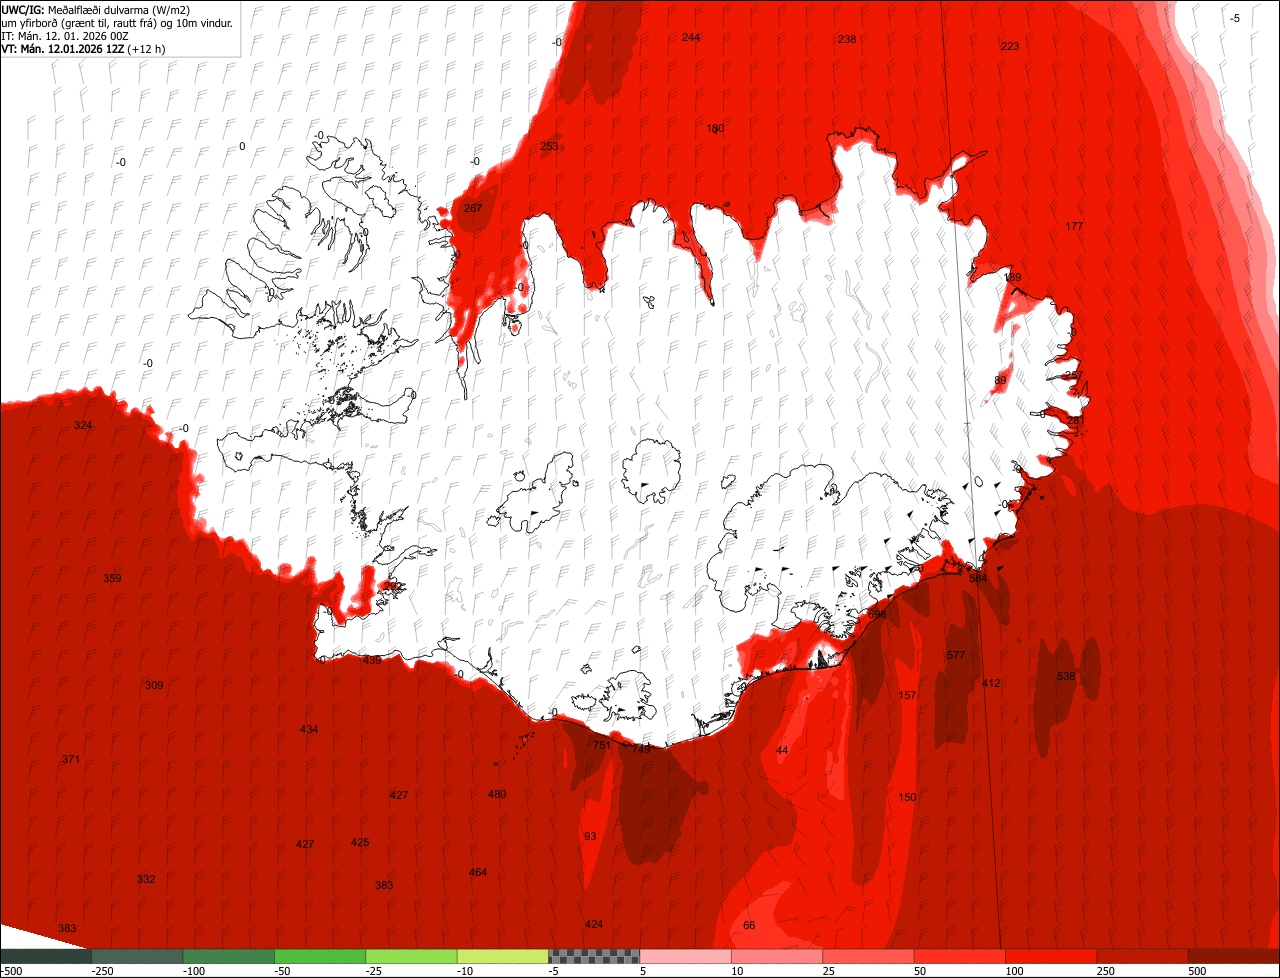Select the initial time "IT: Mán. 12. 01. 2026 00Z"
The height and width of the screenshot is (978, 1280).
click(65, 35)
